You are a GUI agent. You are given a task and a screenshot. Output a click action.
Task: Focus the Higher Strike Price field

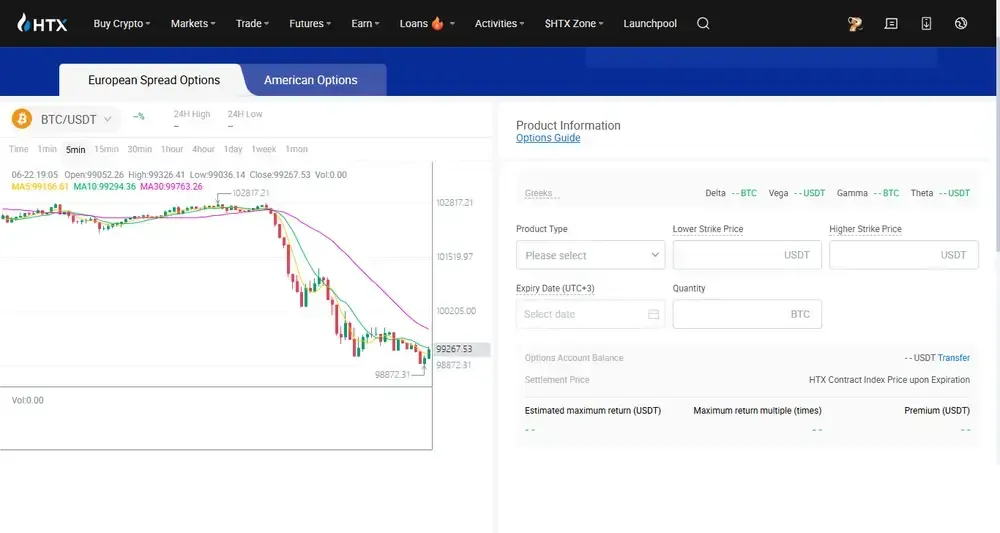904,255
